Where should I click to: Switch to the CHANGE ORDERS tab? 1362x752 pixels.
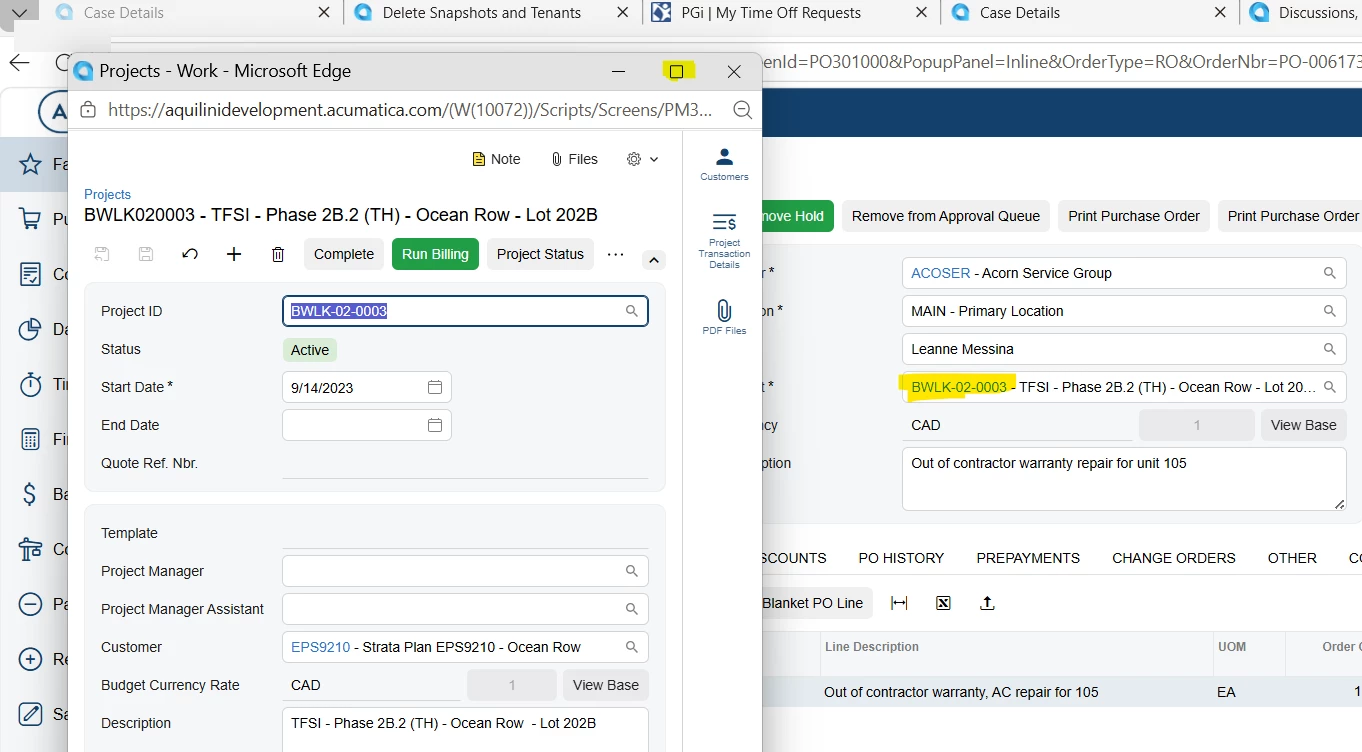(x=1174, y=558)
